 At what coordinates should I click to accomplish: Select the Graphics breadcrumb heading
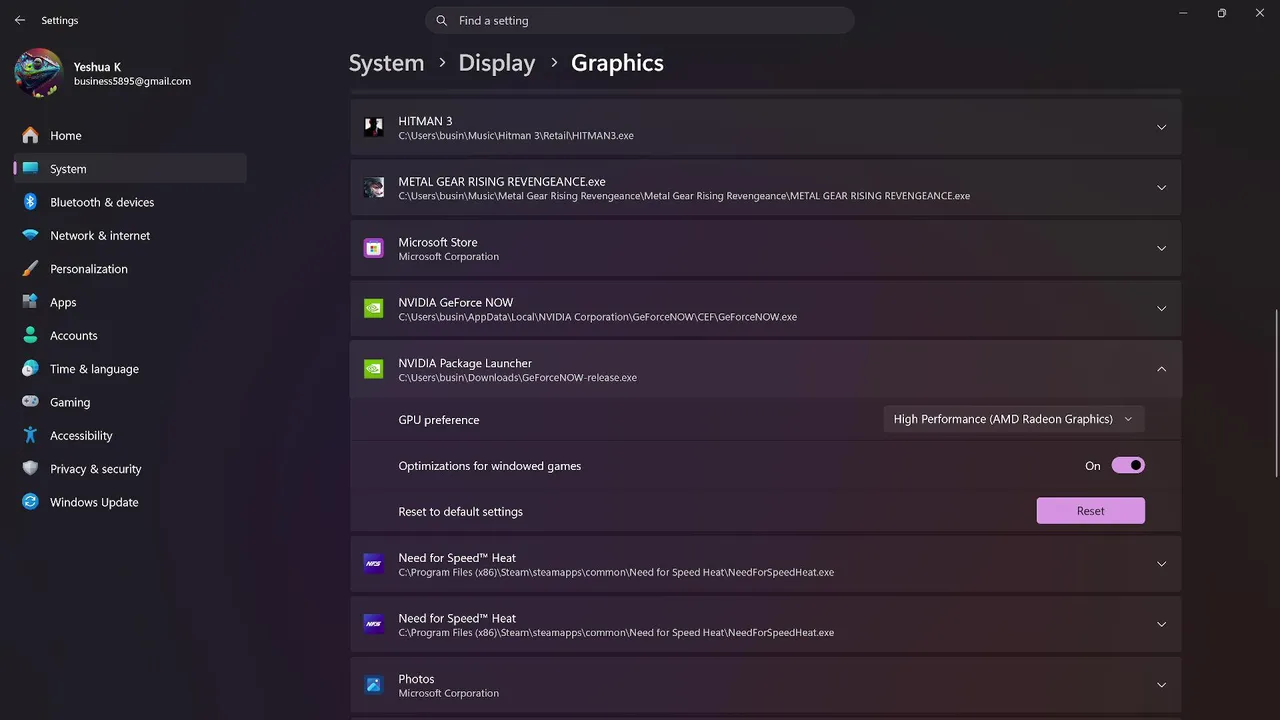pos(617,63)
